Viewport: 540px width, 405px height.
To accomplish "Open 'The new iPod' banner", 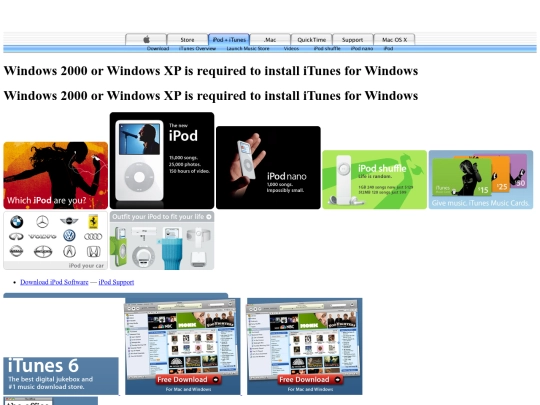I will (x=162, y=160).
